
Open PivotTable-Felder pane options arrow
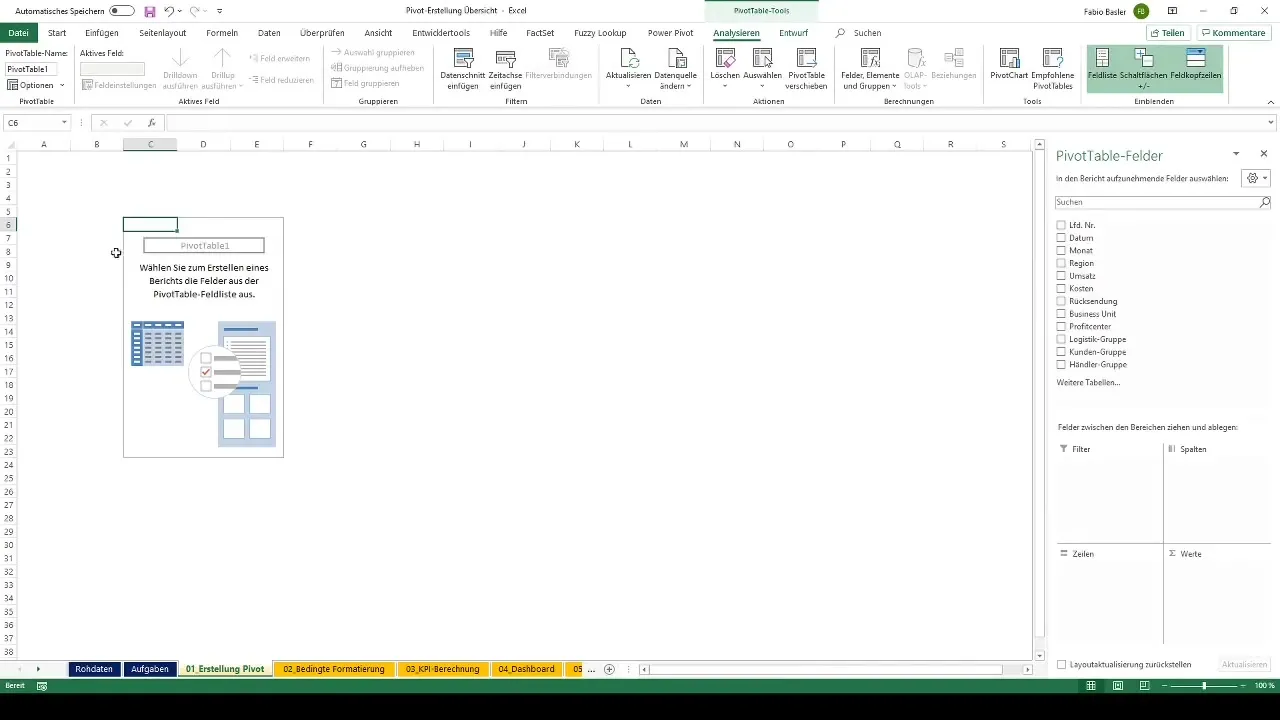(1236, 154)
